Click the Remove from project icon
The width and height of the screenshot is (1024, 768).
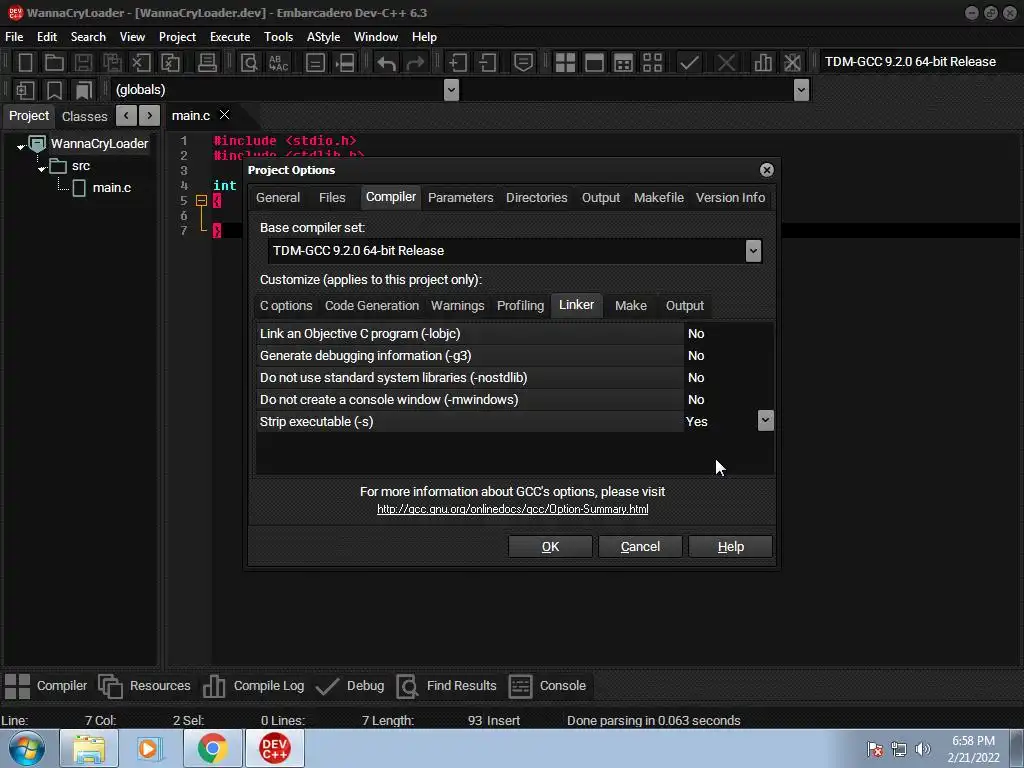pos(487,63)
